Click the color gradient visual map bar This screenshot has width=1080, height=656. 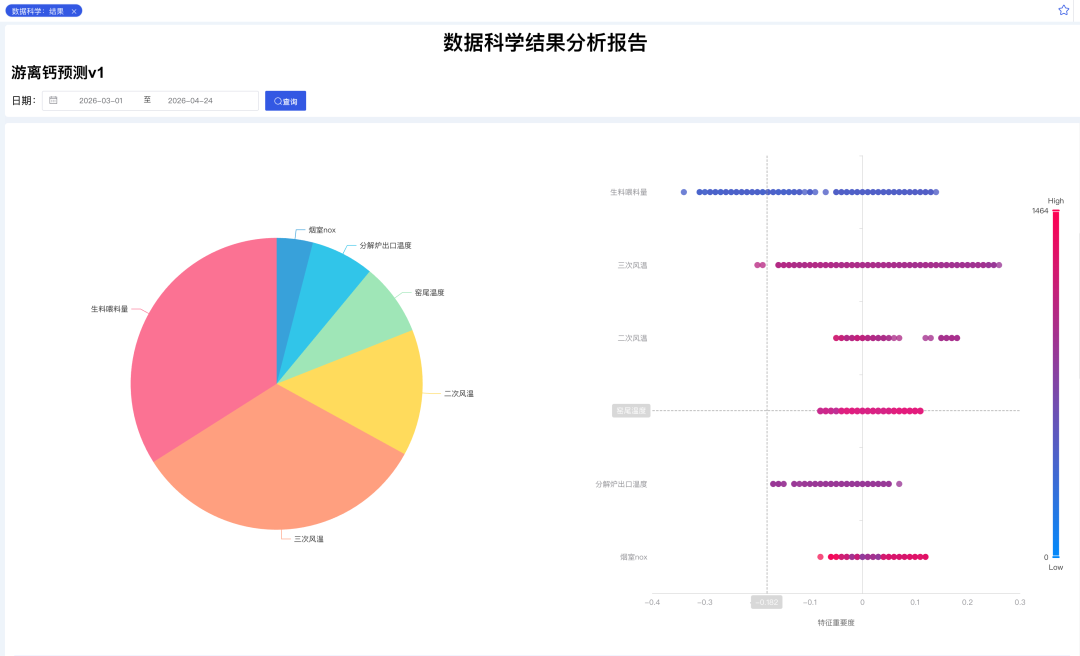tap(1056, 384)
